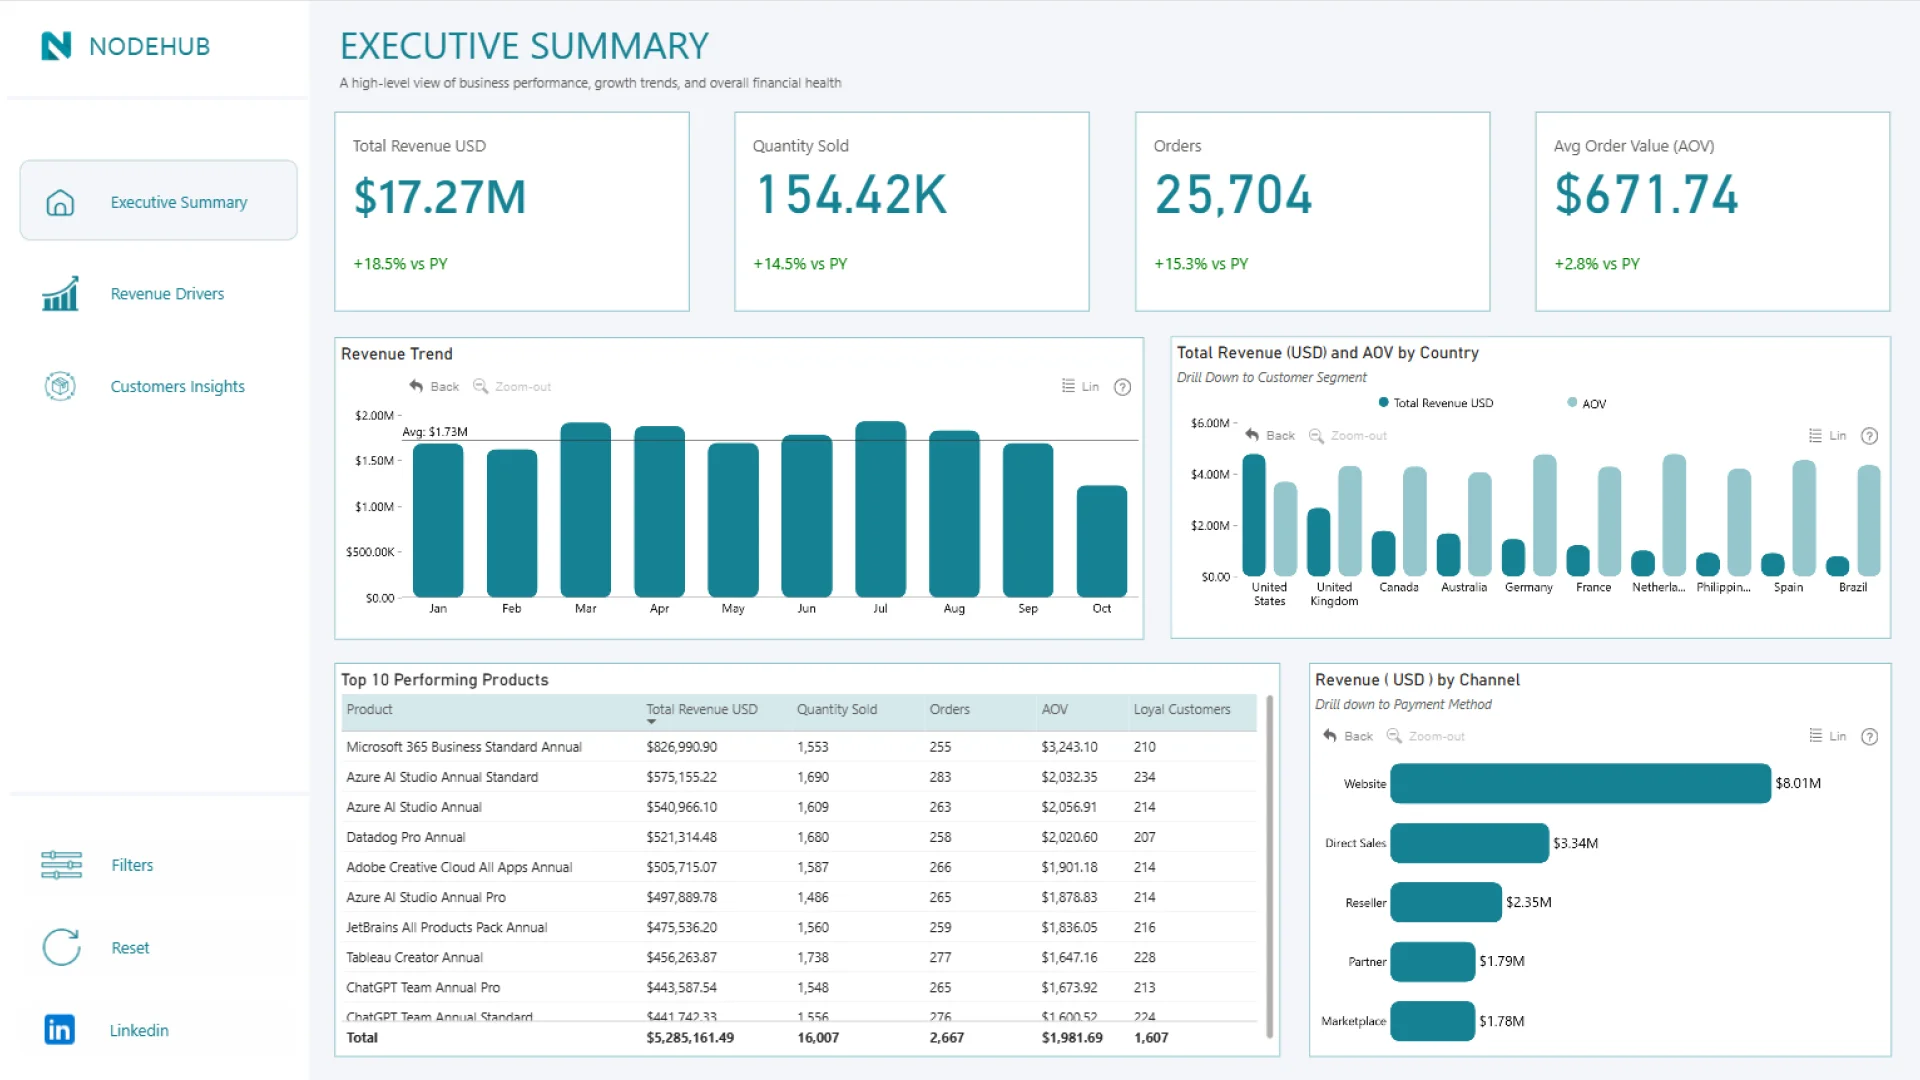The height and width of the screenshot is (1080, 1920).
Task: Sort table by Loyal Customers column header
Action: tap(1181, 709)
